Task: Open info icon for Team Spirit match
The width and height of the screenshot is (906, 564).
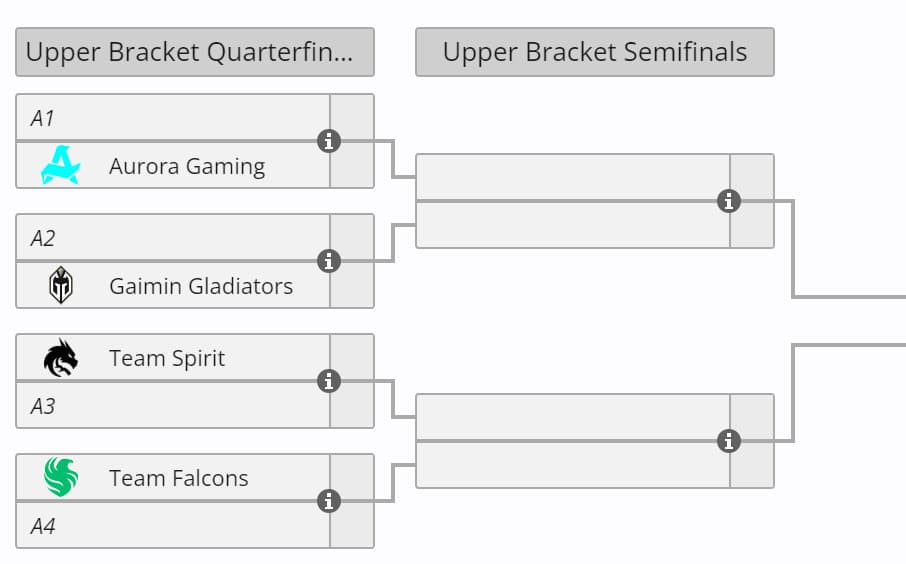Action: coord(329,381)
